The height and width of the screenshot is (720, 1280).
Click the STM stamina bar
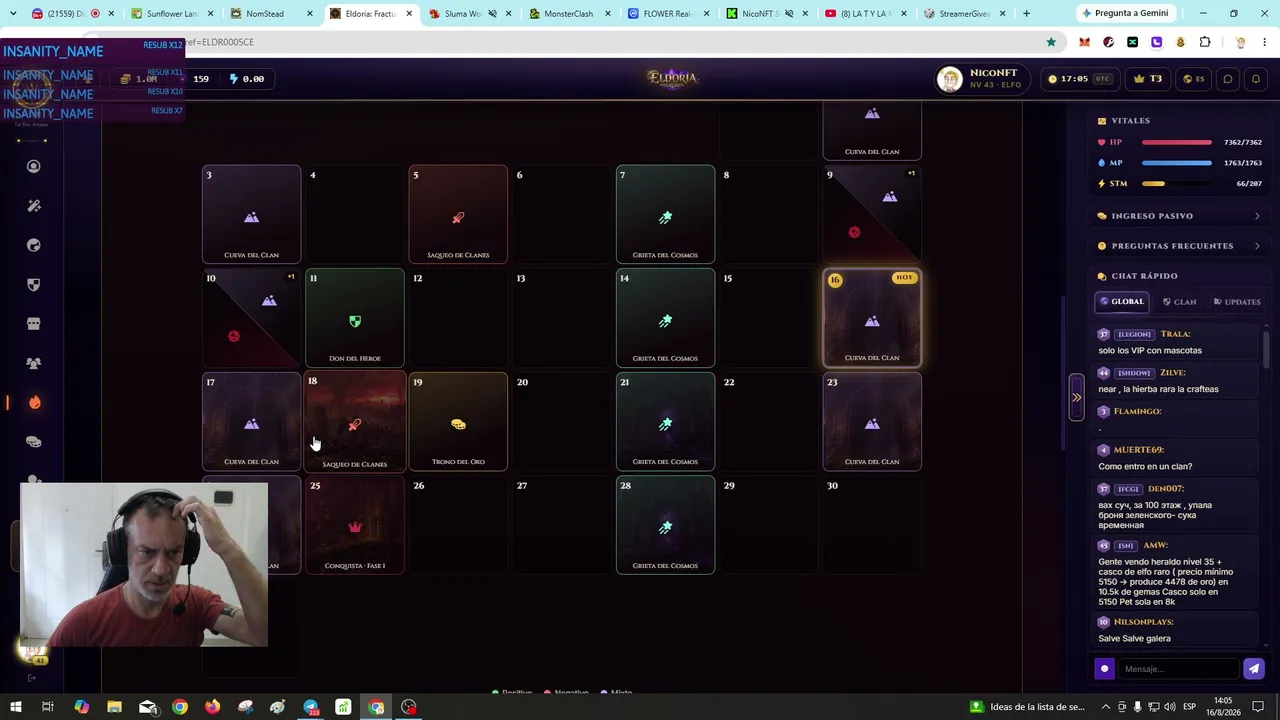coord(1177,184)
